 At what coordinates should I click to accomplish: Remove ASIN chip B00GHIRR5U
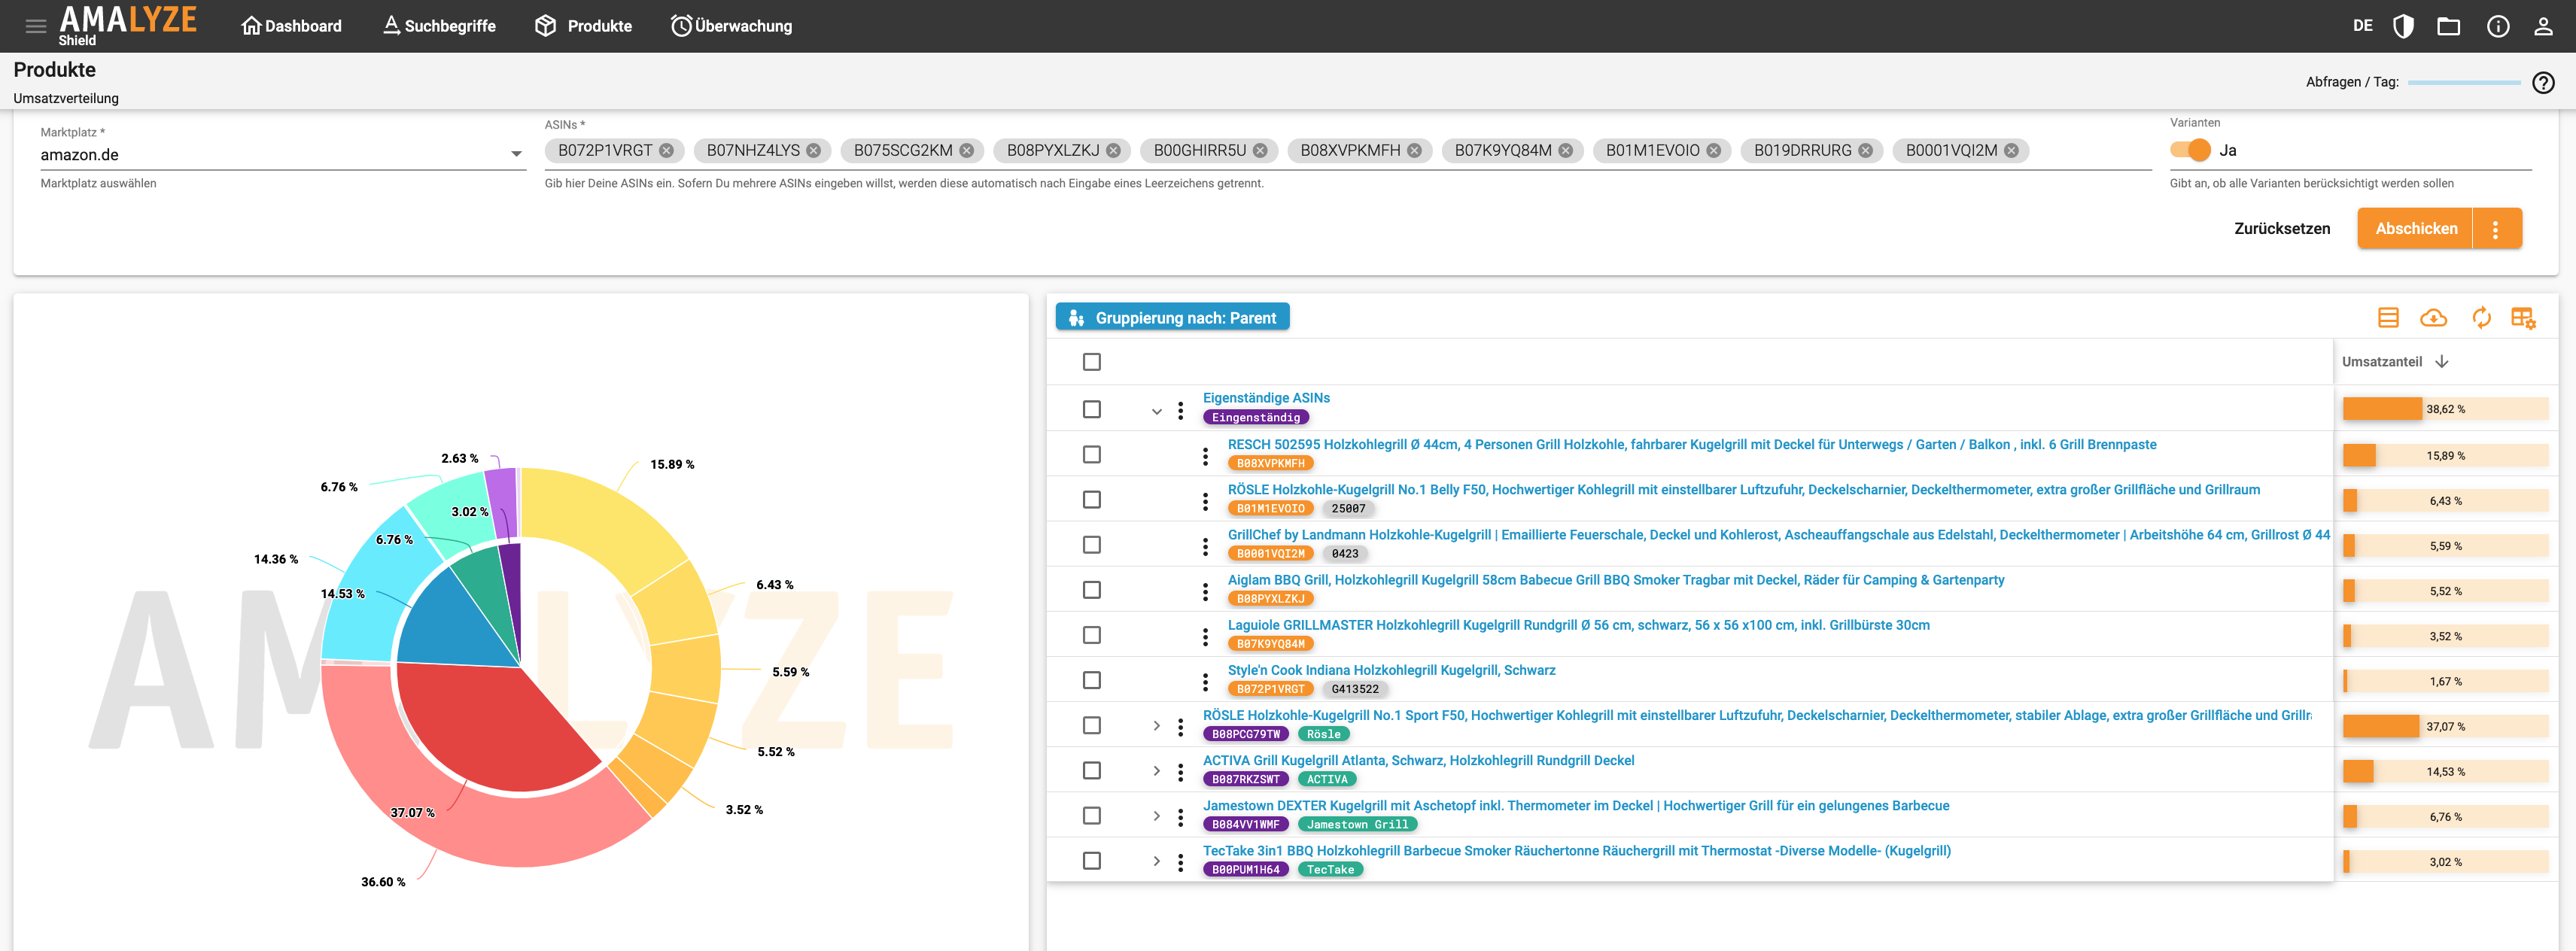pos(1260,151)
